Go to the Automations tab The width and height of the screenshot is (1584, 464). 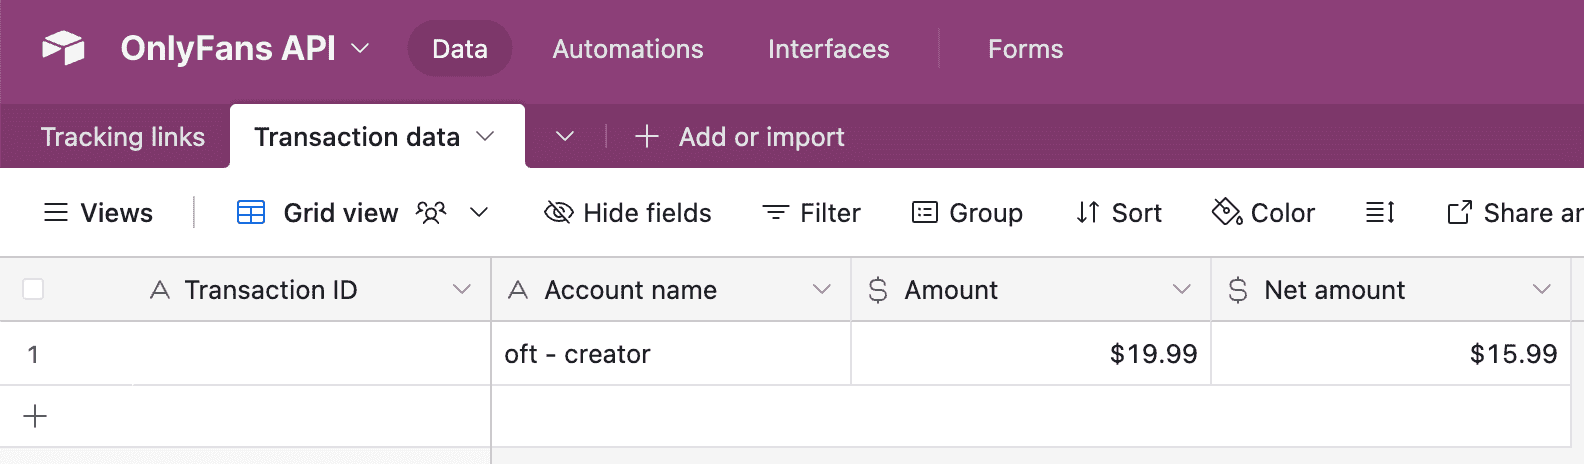[x=628, y=49]
